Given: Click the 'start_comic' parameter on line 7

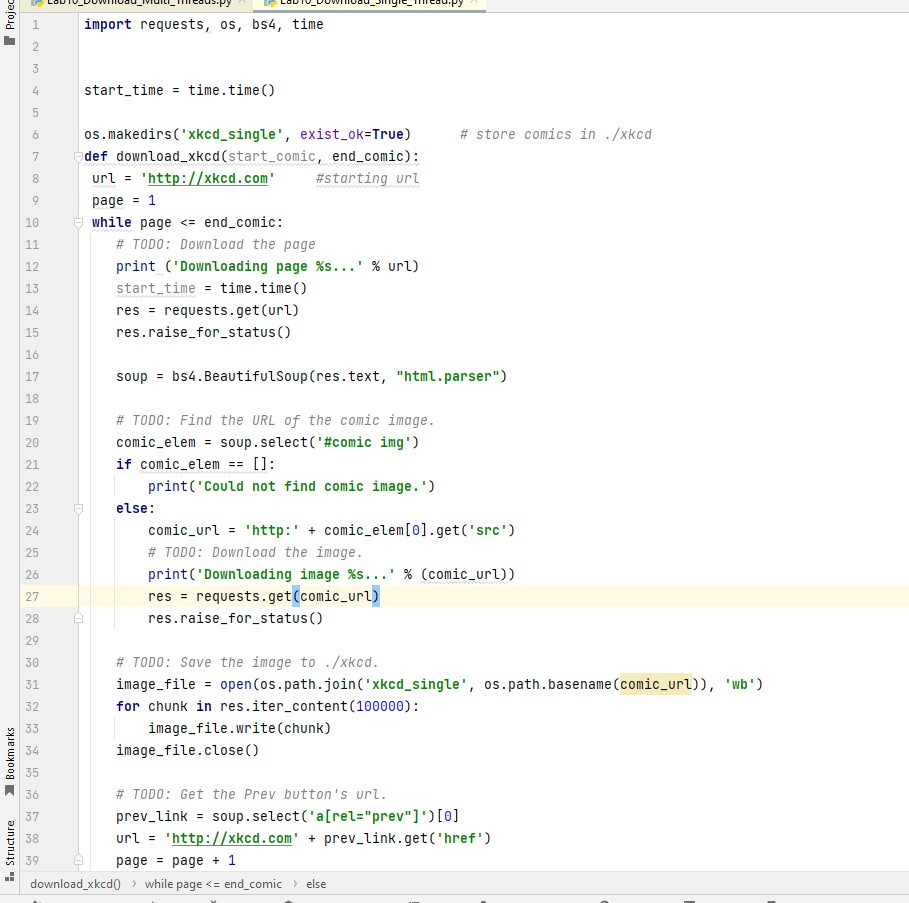Looking at the screenshot, I should [x=271, y=156].
